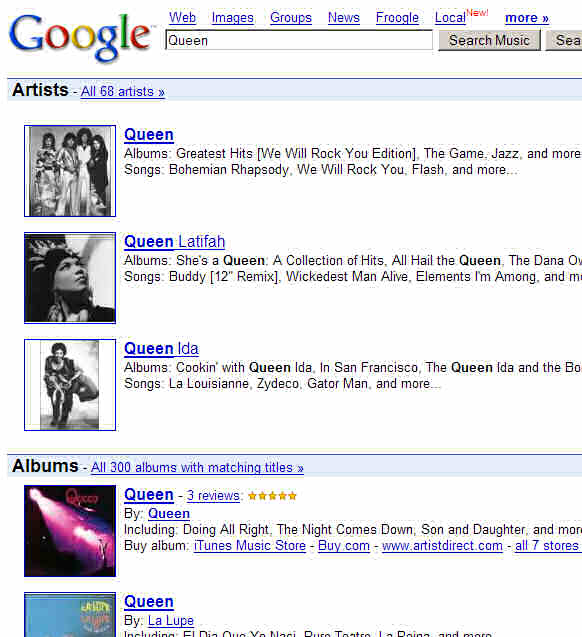Open the Froogle link
Viewport: 582px width, 637px height.
tap(397, 17)
